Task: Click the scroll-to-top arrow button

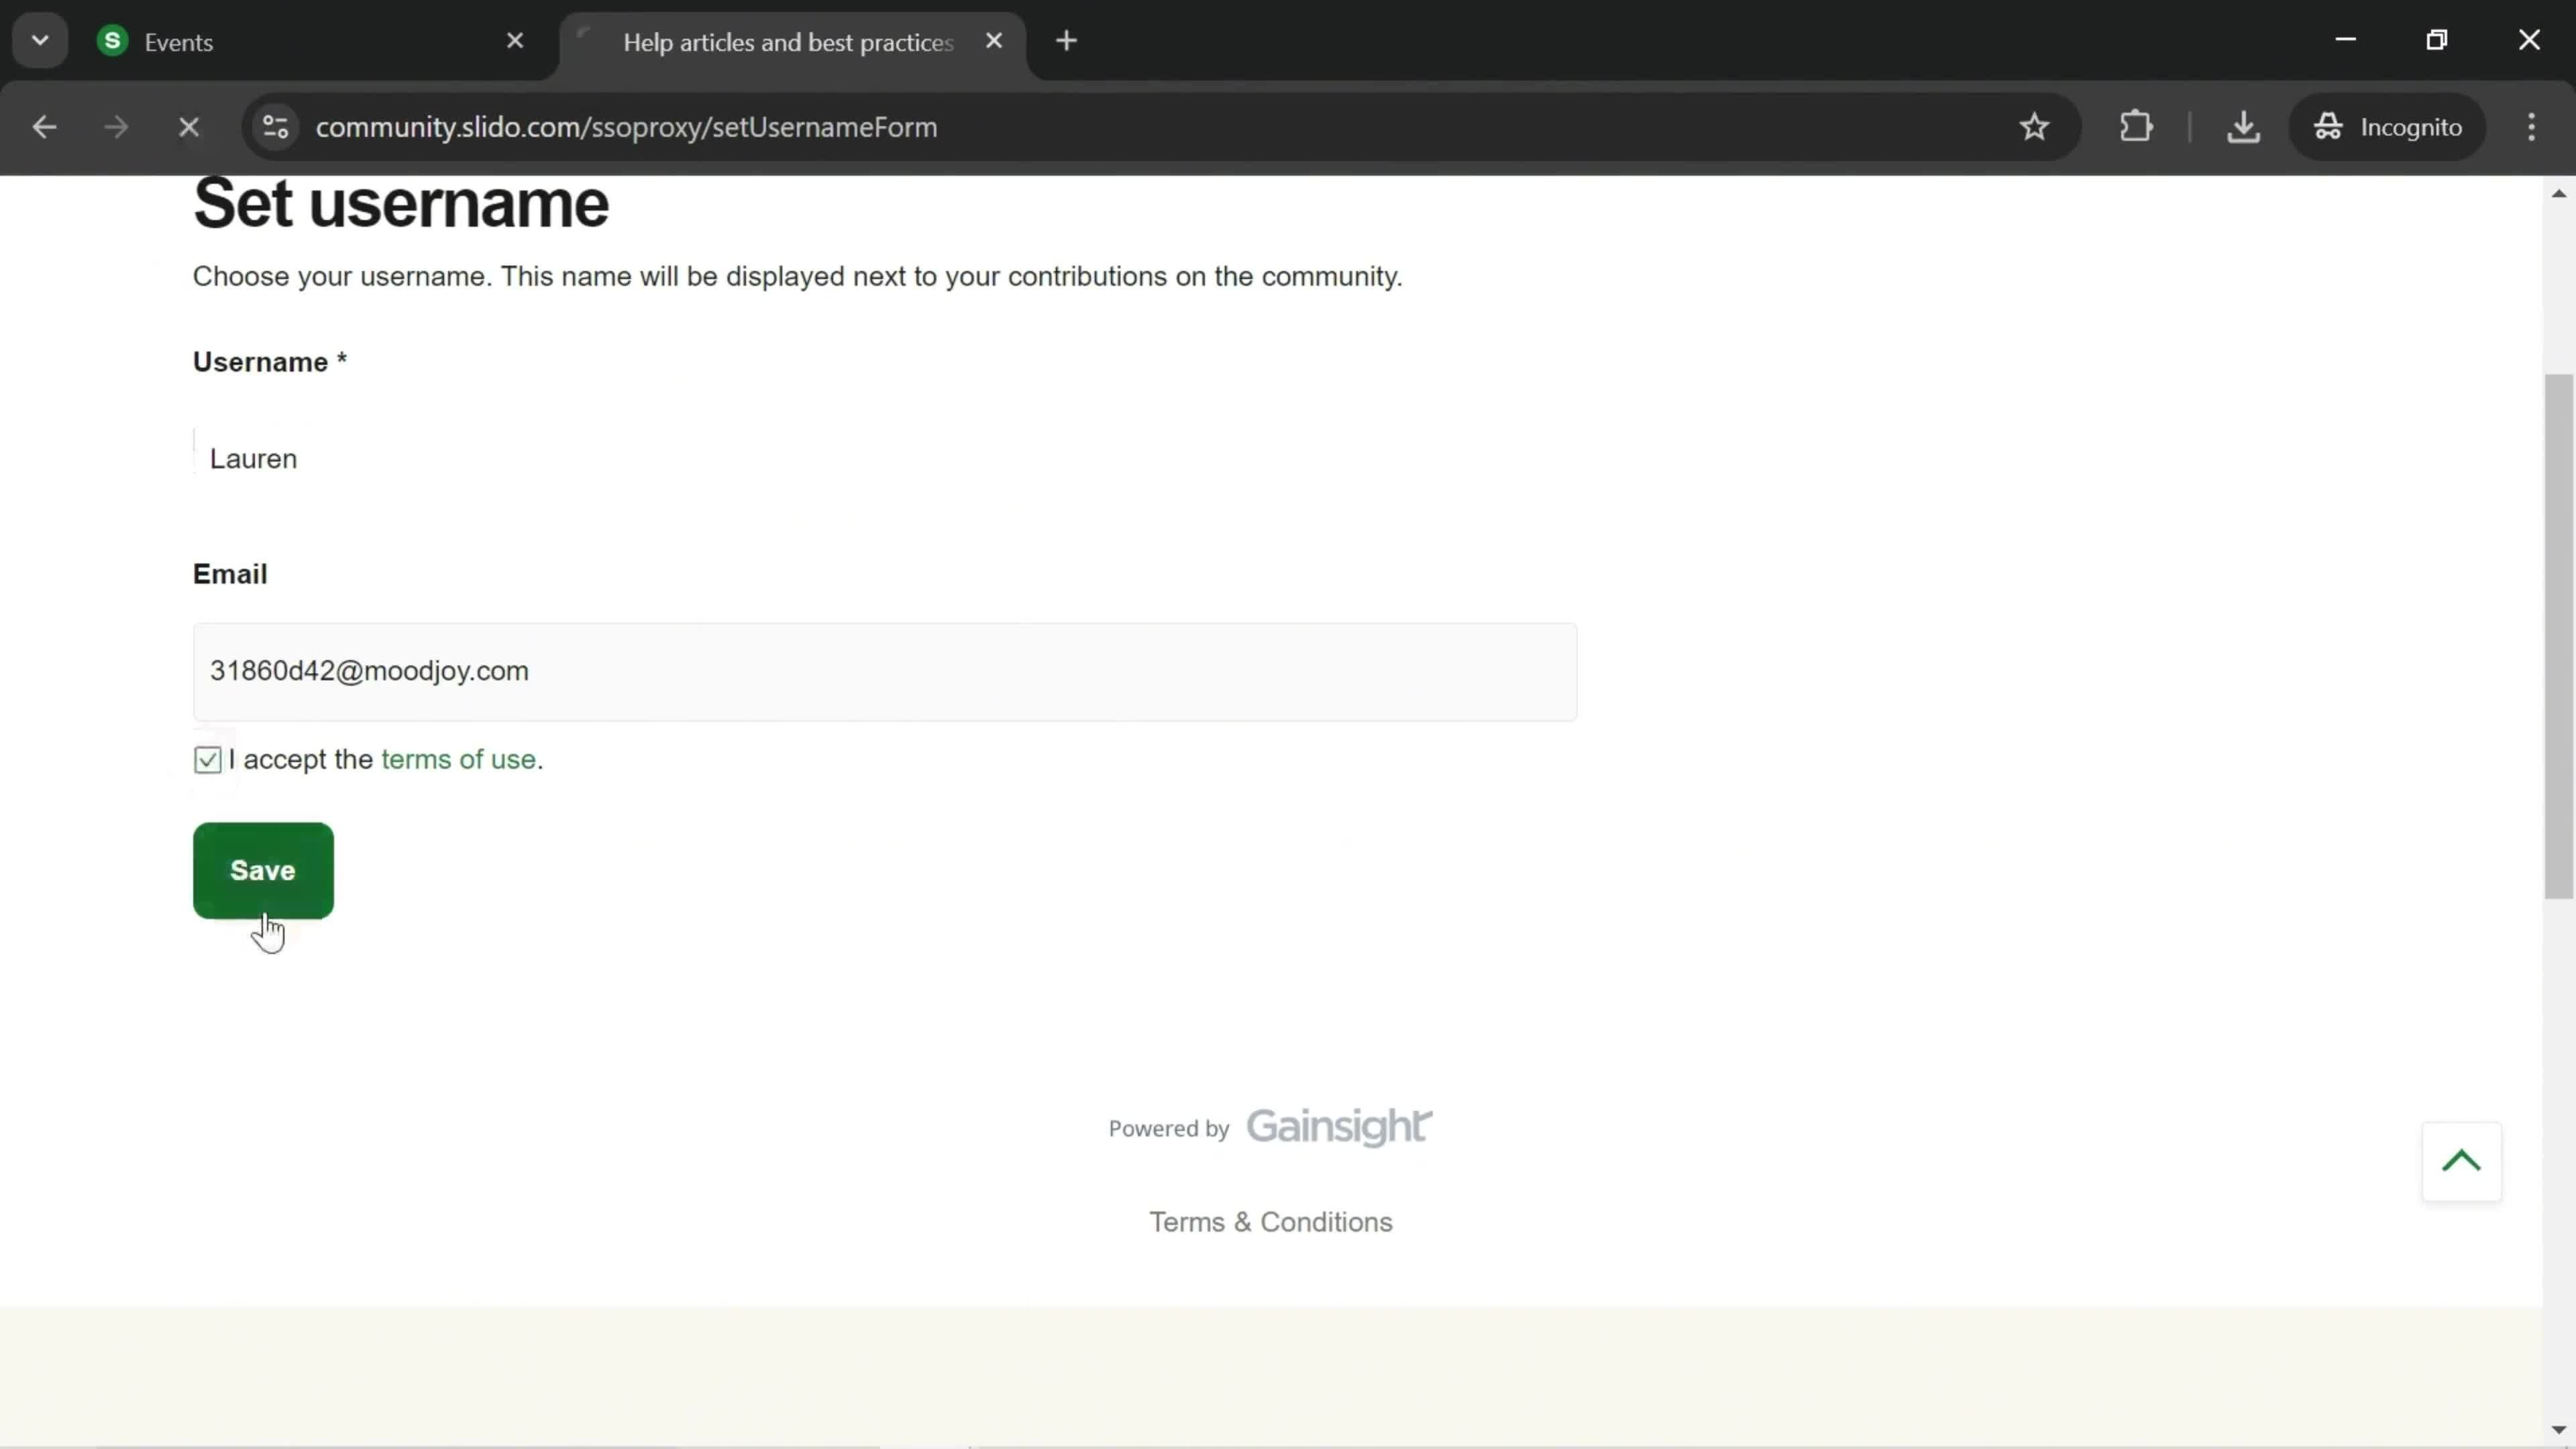Action: (x=2461, y=1161)
